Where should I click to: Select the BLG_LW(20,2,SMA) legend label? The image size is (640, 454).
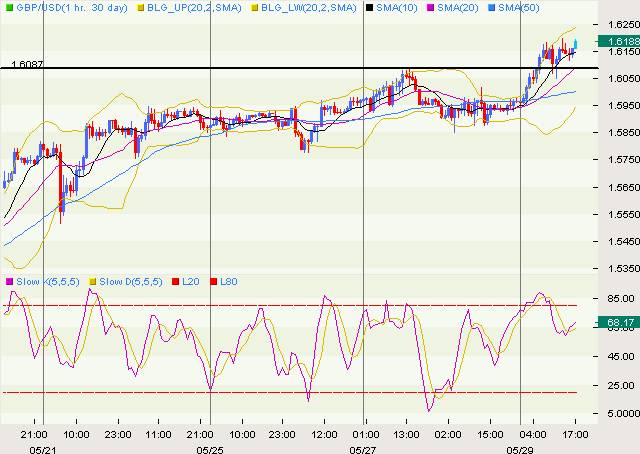pyautogui.click(x=309, y=7)
